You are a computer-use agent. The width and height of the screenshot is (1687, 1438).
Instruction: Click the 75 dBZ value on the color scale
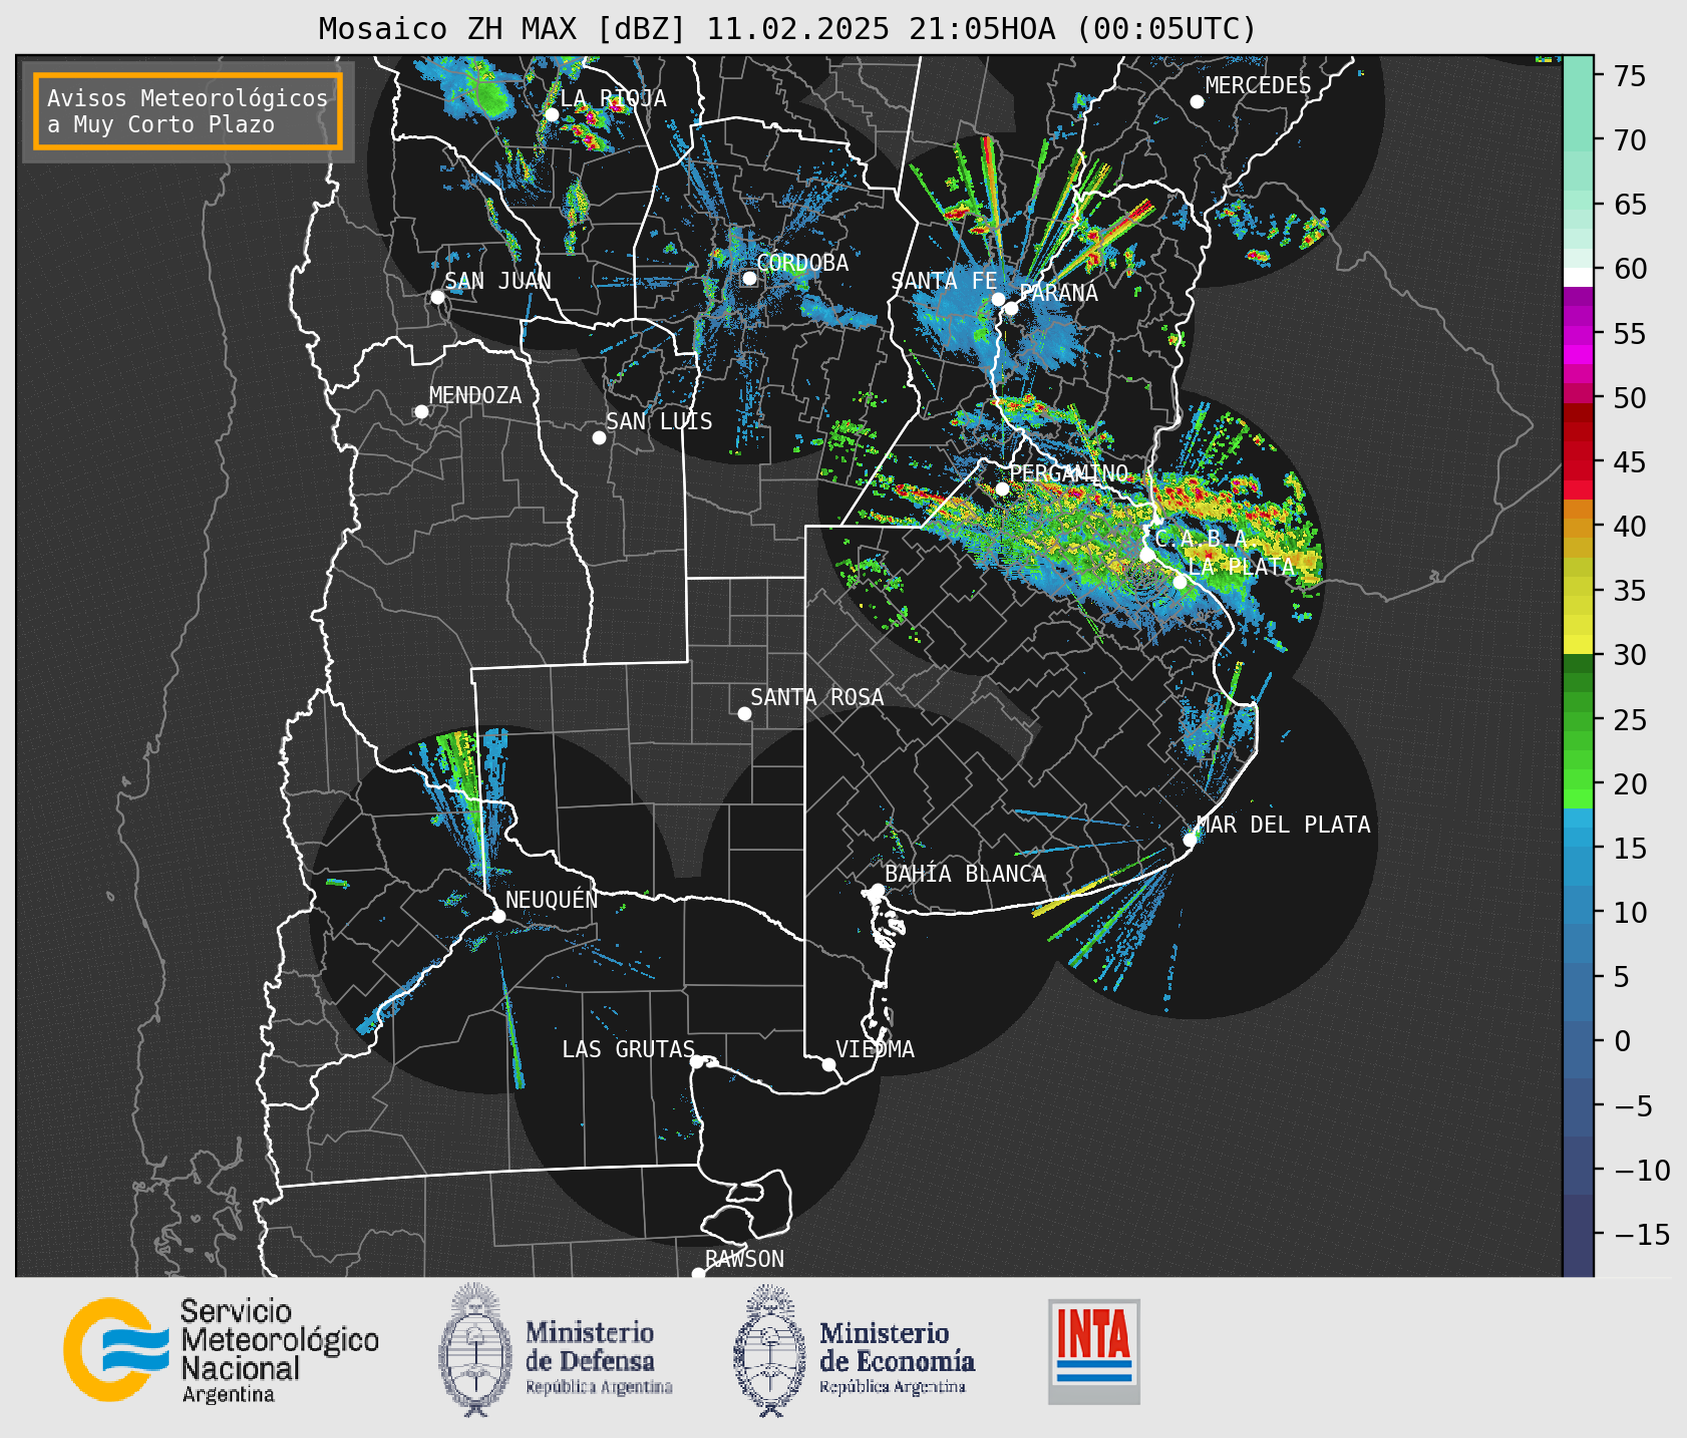pos(1628,76)
